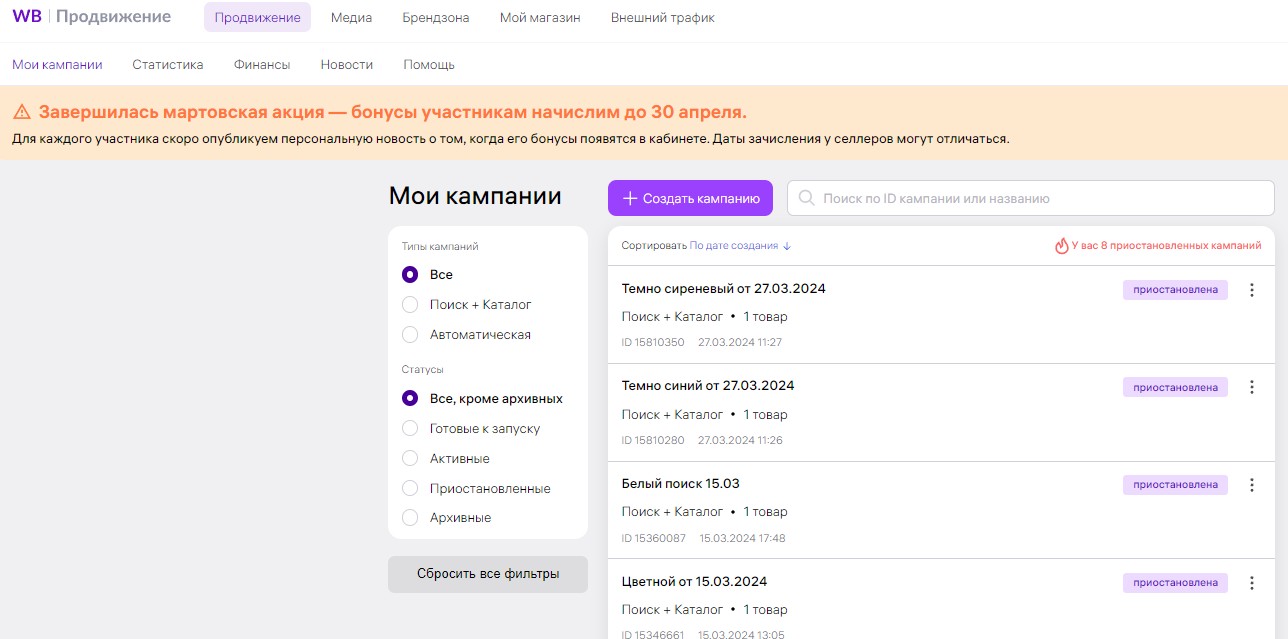Click the plus icon inside «Создать кампанию»
The width and height of the screenshot is (1288, 639).
click(630, 198)
